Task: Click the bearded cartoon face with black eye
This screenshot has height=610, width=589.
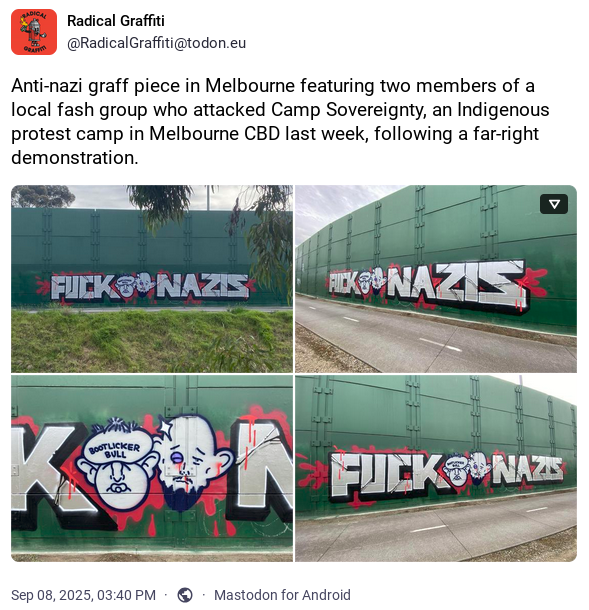Action: coord(191,463)
